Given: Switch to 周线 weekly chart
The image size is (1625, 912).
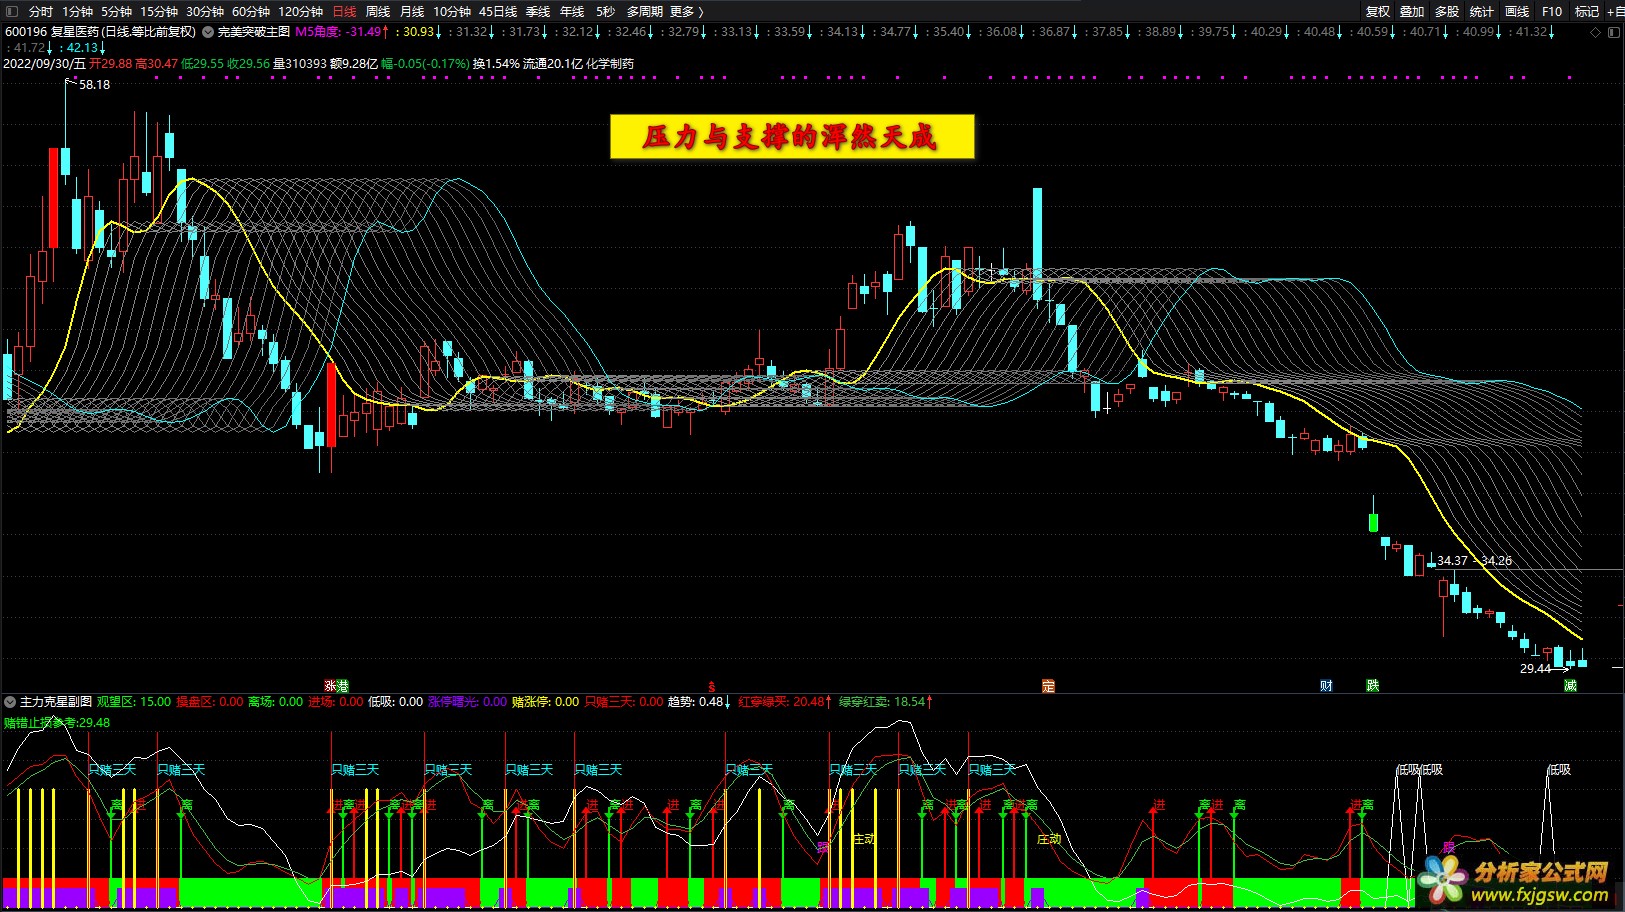Looking at the screenshot, I should click(378, 11).
